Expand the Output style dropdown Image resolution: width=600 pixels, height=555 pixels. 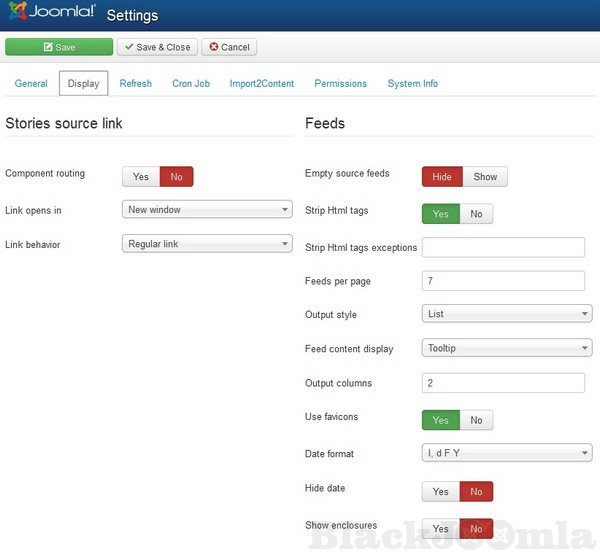[507, 314]
